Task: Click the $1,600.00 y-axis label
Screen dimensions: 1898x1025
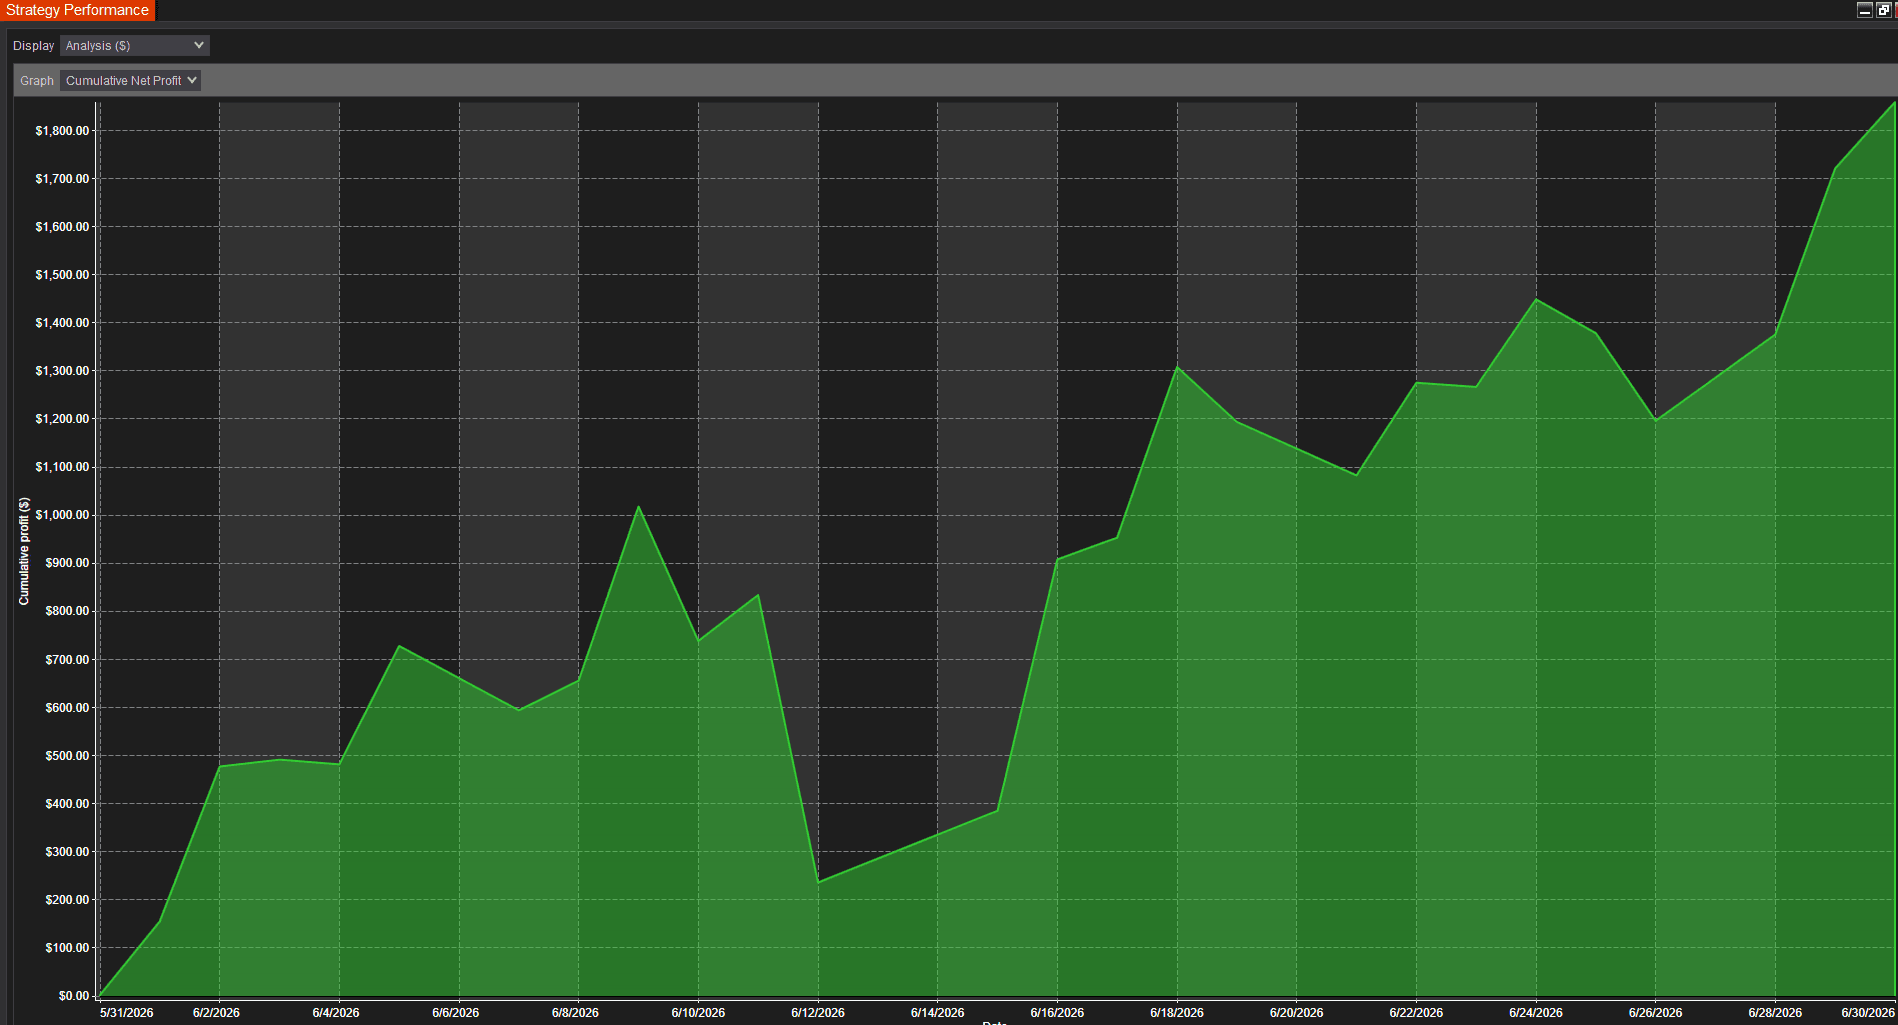Action: tap(62, 227)
